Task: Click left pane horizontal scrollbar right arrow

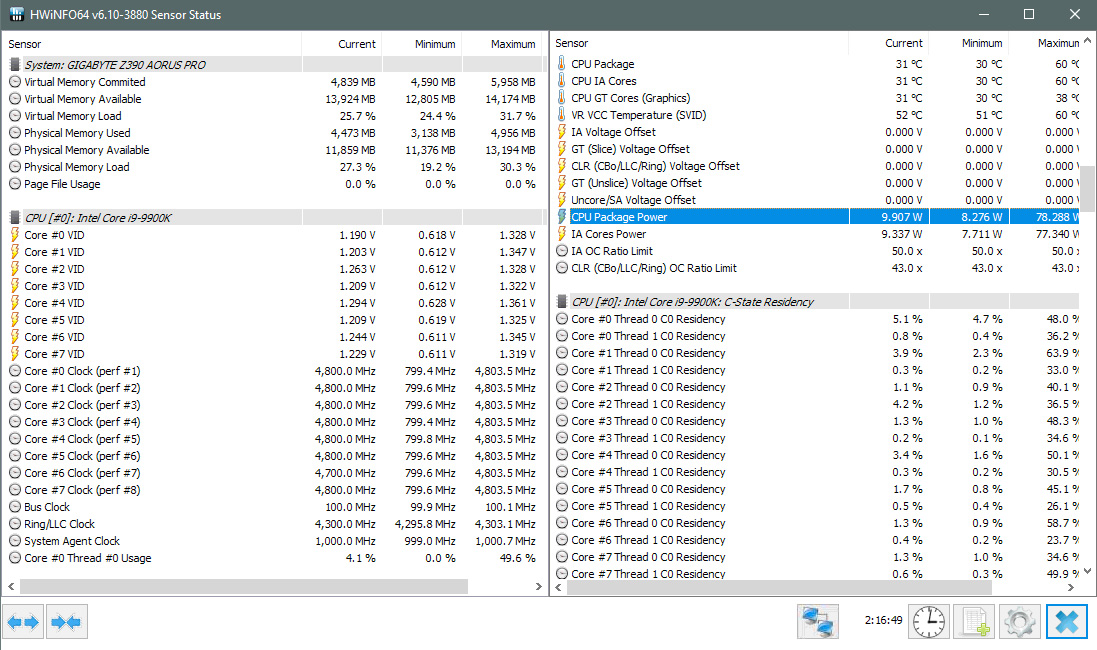Action: pos(538,586)
